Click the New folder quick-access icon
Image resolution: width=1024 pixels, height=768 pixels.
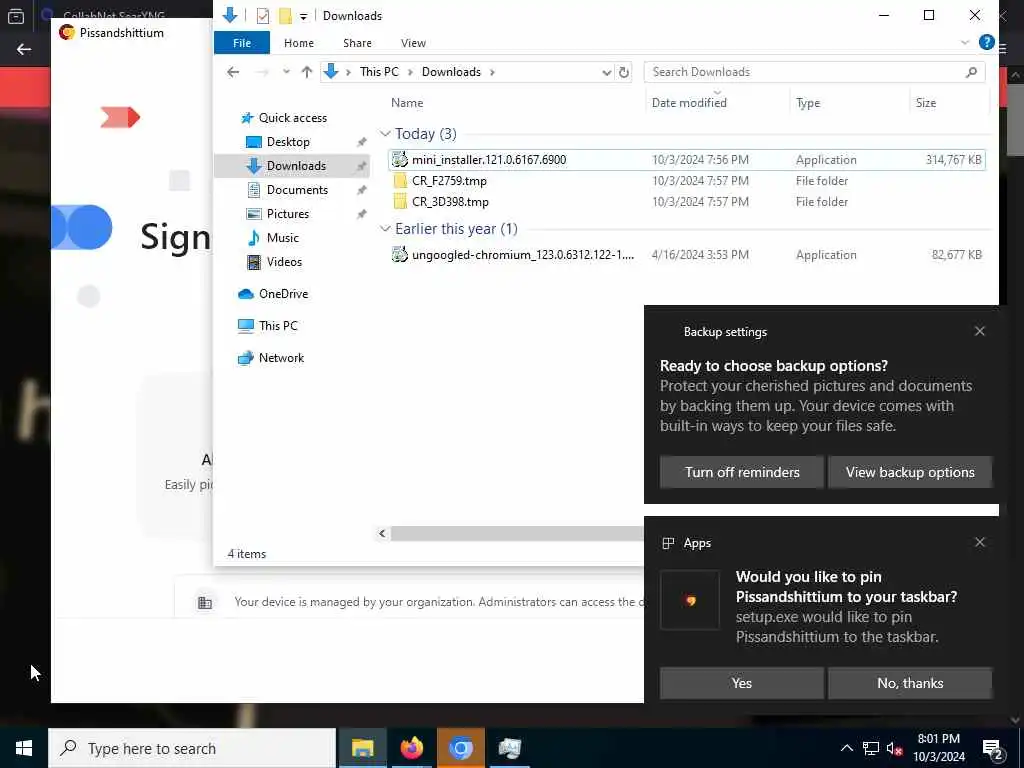(x=285, y=16)
